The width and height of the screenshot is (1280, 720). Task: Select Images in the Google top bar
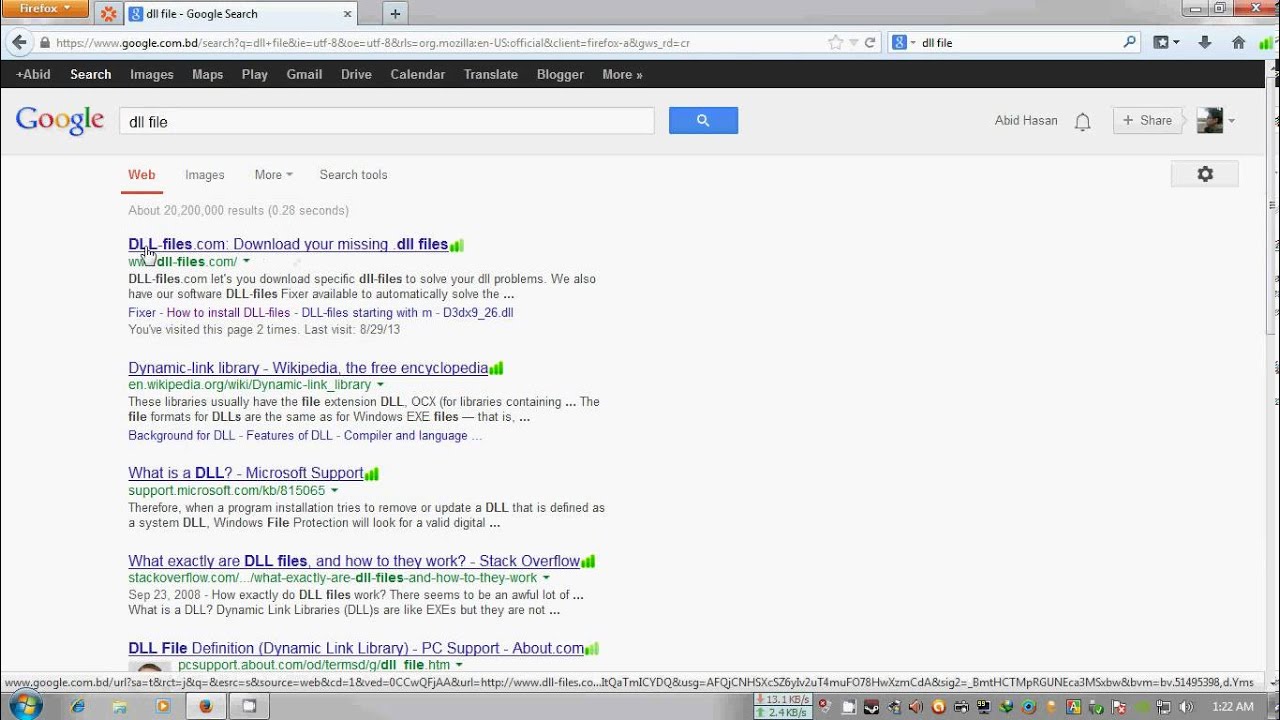tap(152, 75)
